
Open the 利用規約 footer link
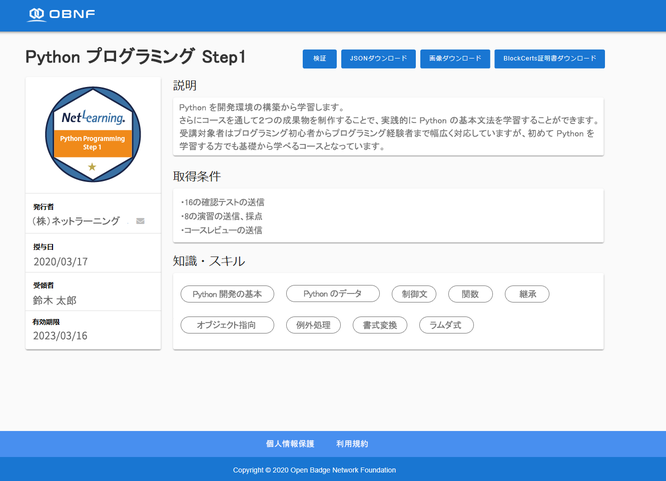pos(352,444)
